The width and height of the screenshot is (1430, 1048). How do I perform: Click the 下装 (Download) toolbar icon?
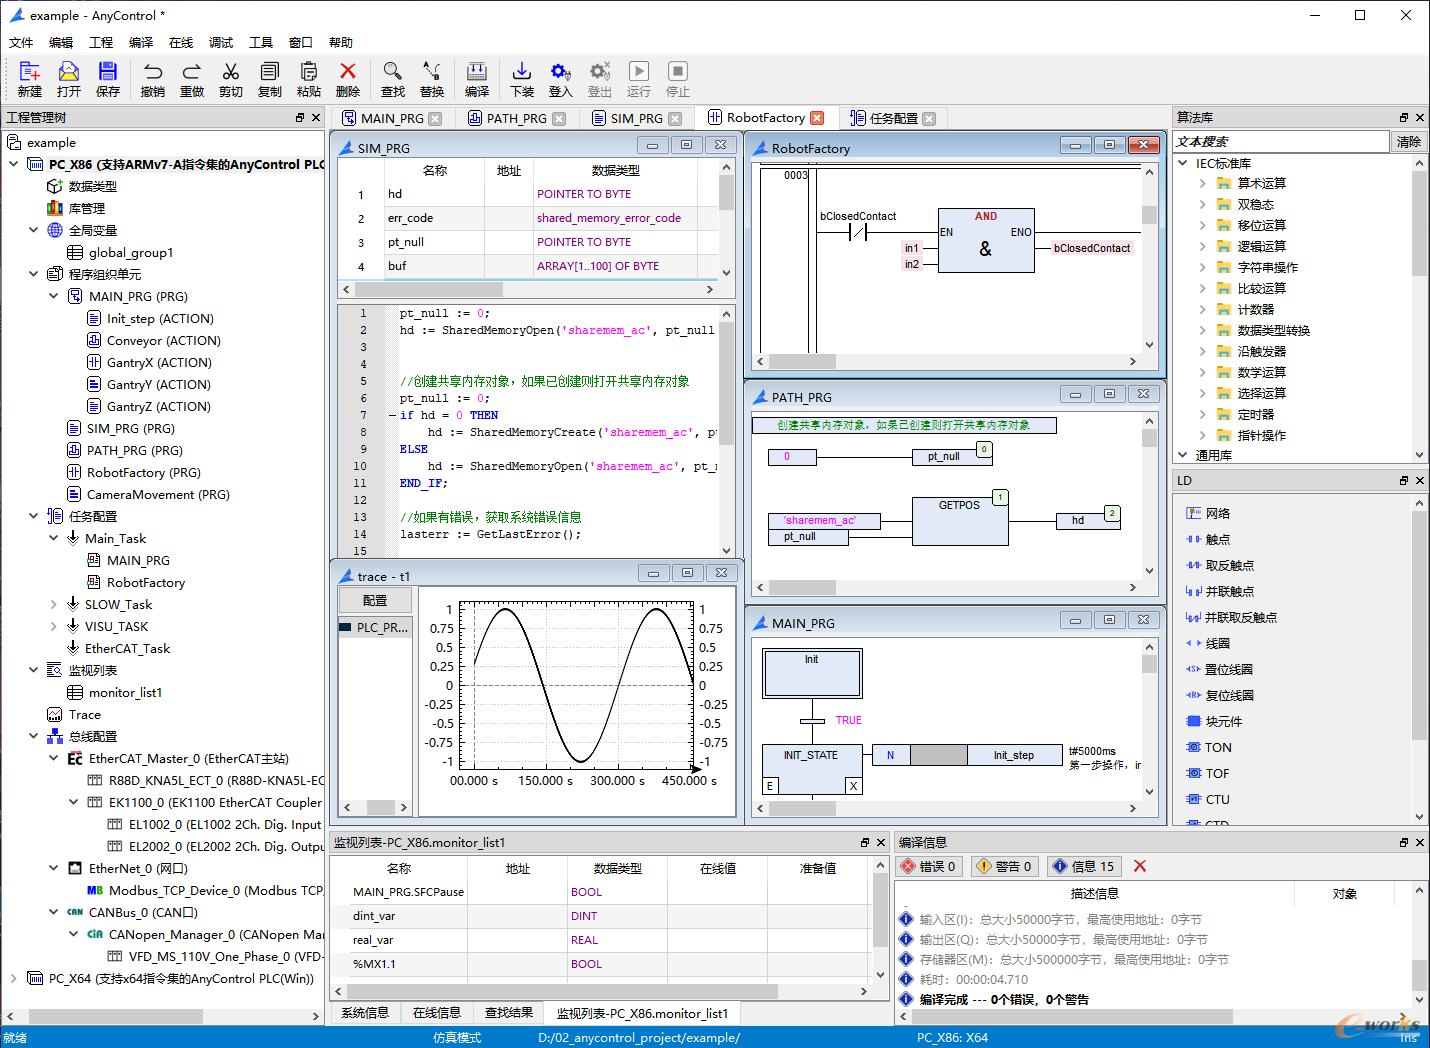click(x=522, y=72)
